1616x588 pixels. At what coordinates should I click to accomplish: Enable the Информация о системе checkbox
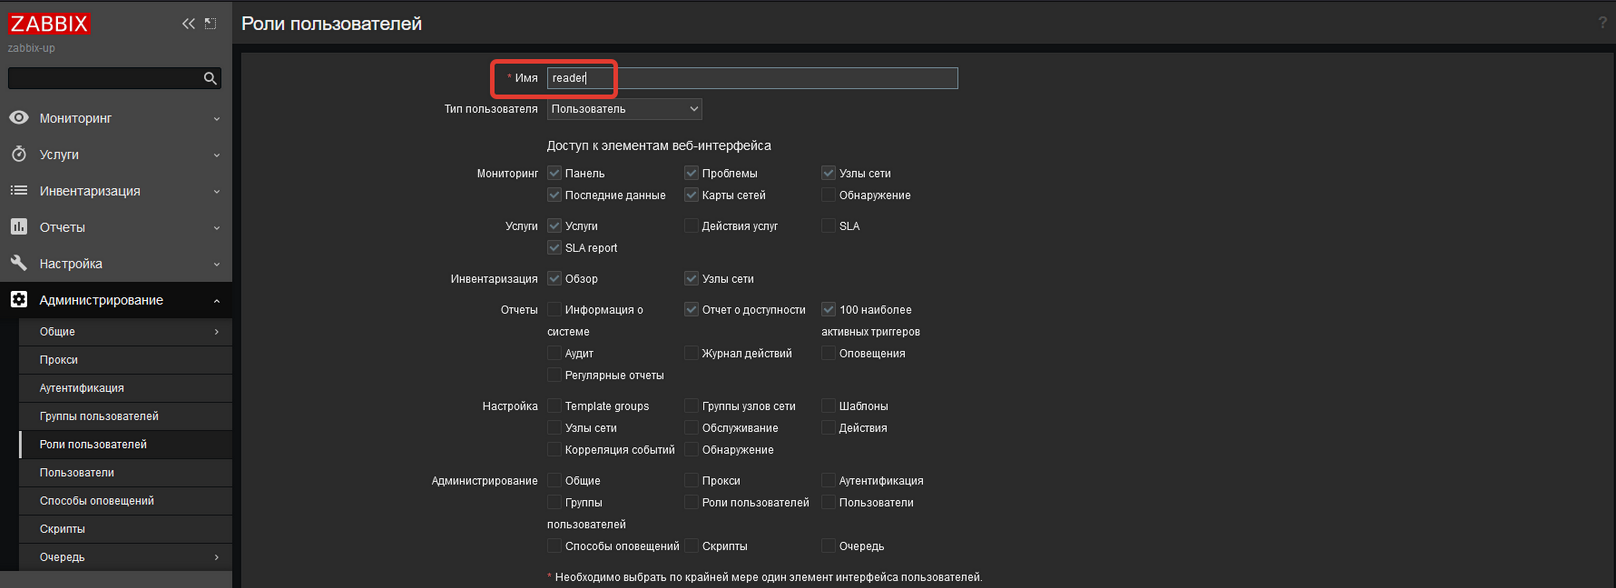pos(554,310)
